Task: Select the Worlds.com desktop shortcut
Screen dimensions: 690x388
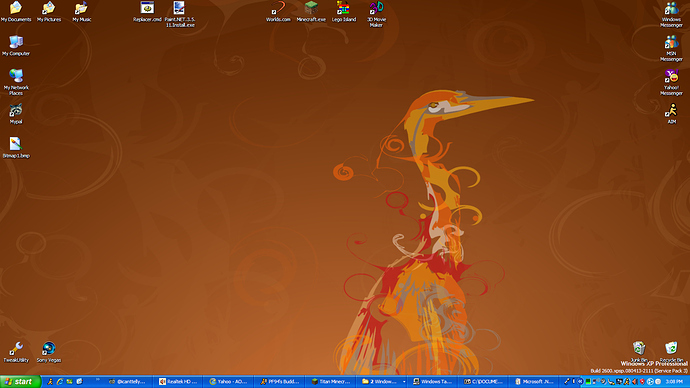Action: pos(278,11)
